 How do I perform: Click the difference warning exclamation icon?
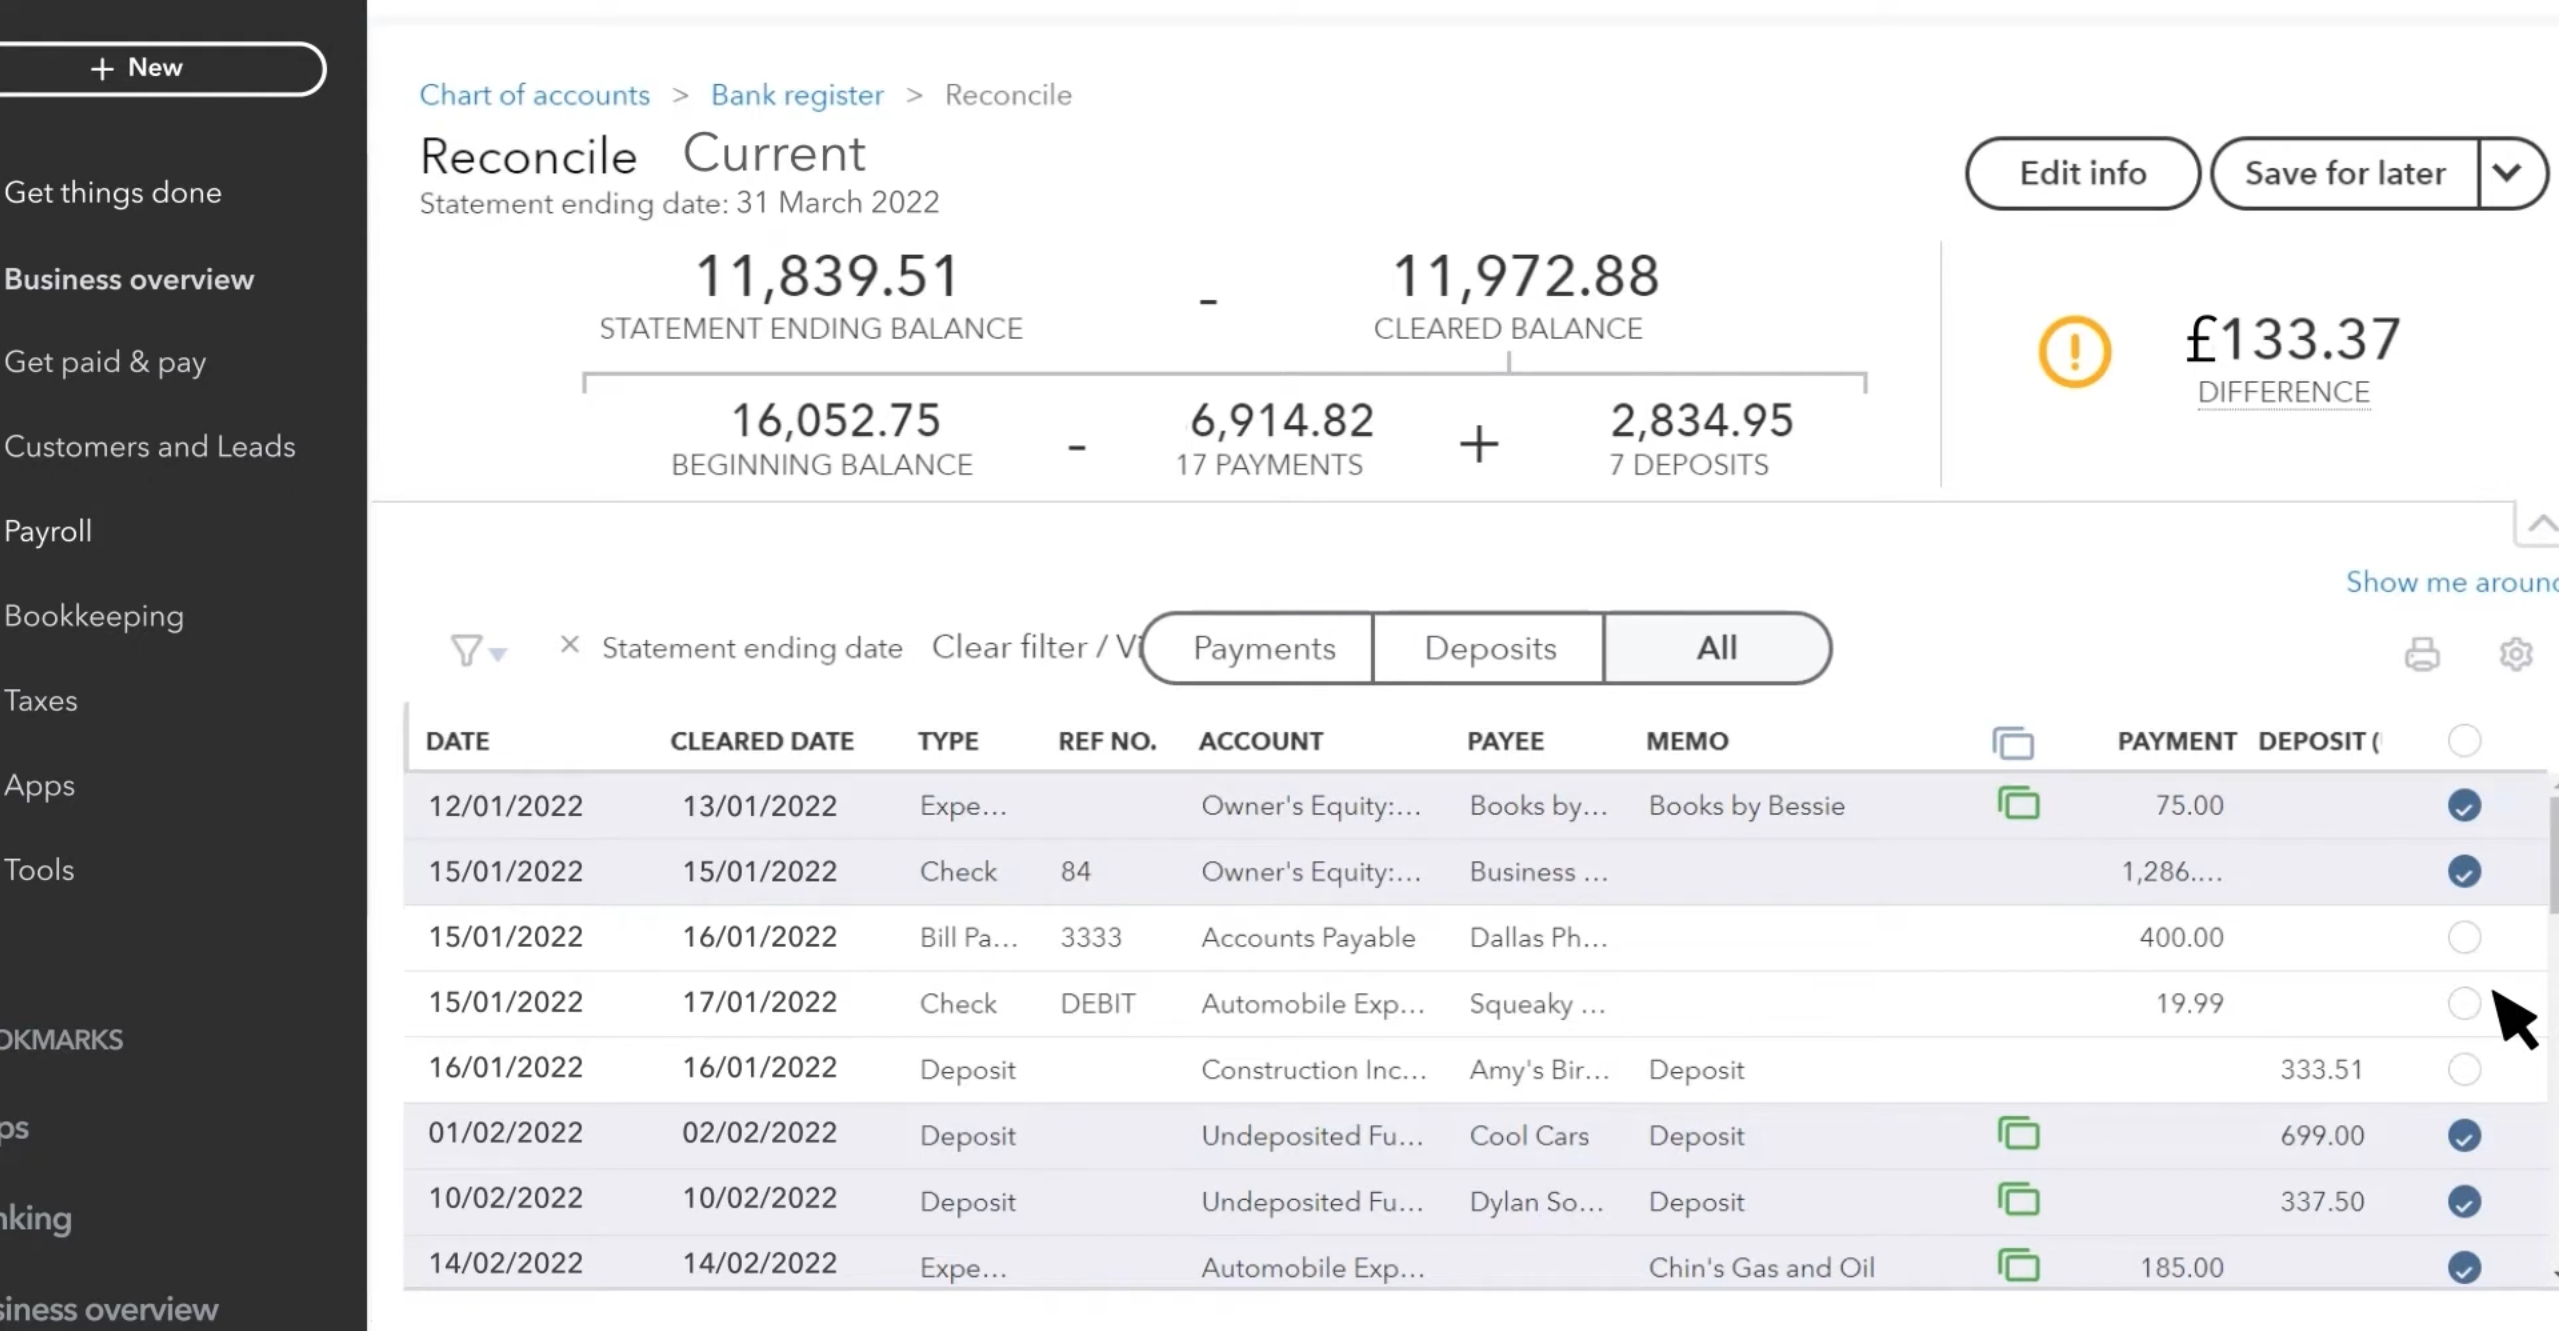[x=2075, y=351]
